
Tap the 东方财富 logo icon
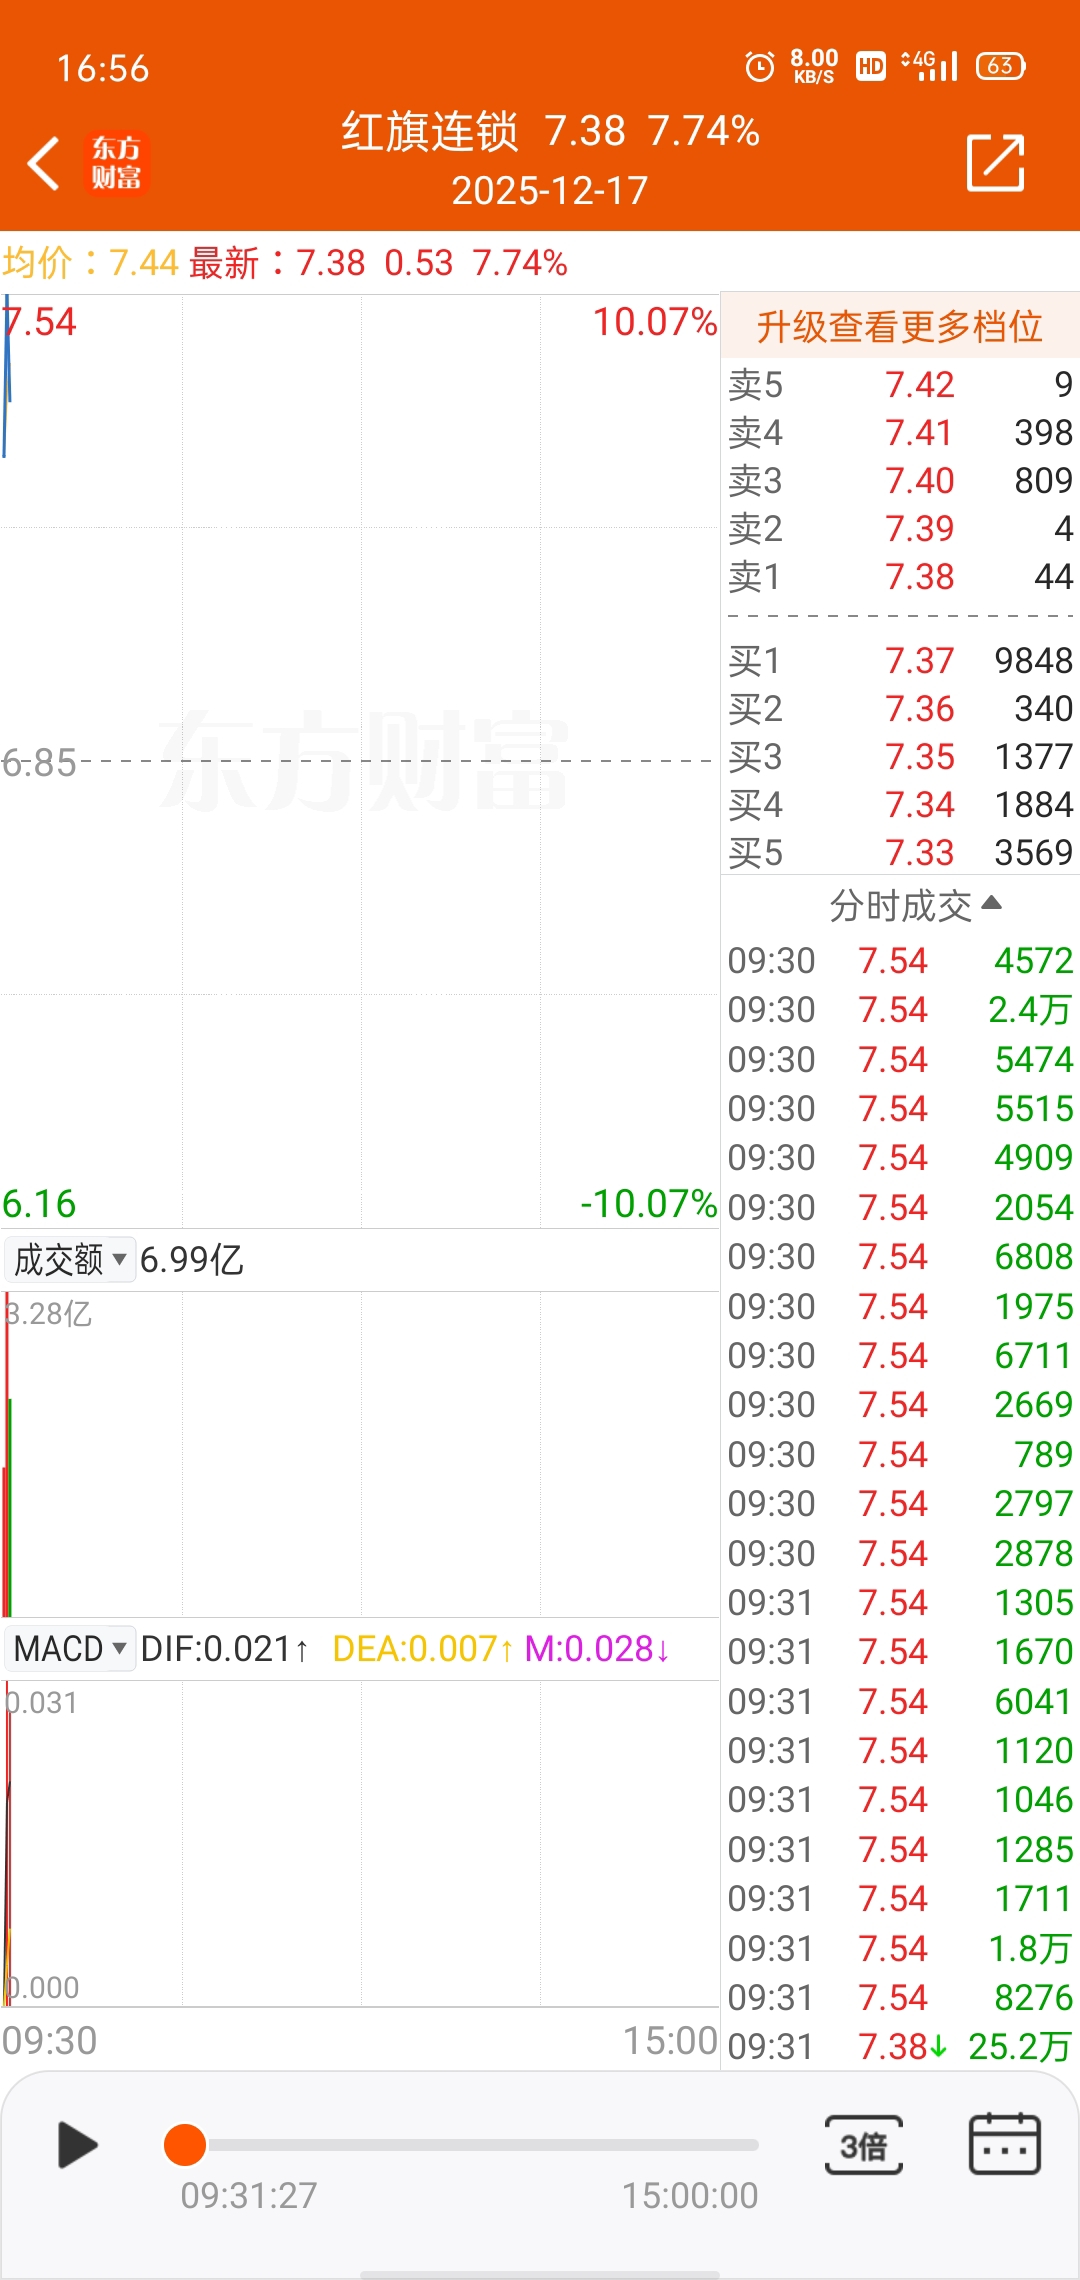(x=116, y=163)
